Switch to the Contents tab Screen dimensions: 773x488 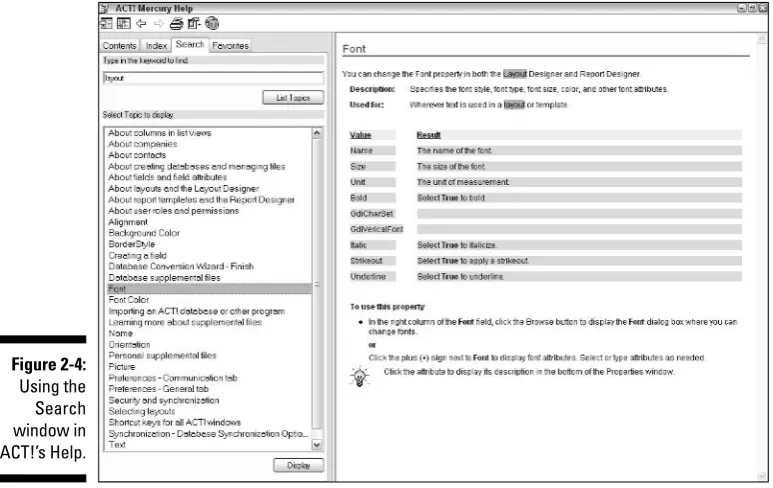(119, 45)
